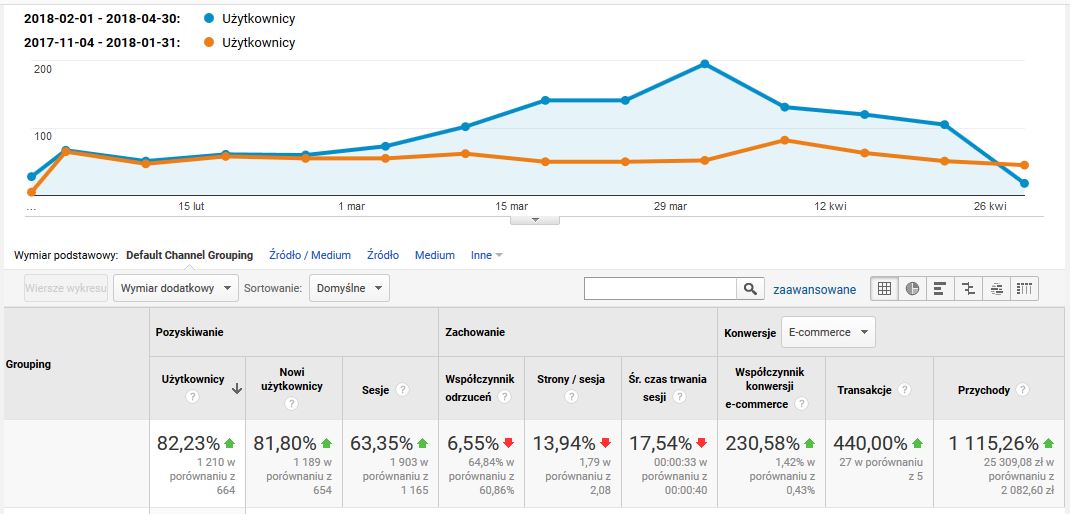Click the 2018-02-01 - 2018-04-30 date label

tap(102, 18)
